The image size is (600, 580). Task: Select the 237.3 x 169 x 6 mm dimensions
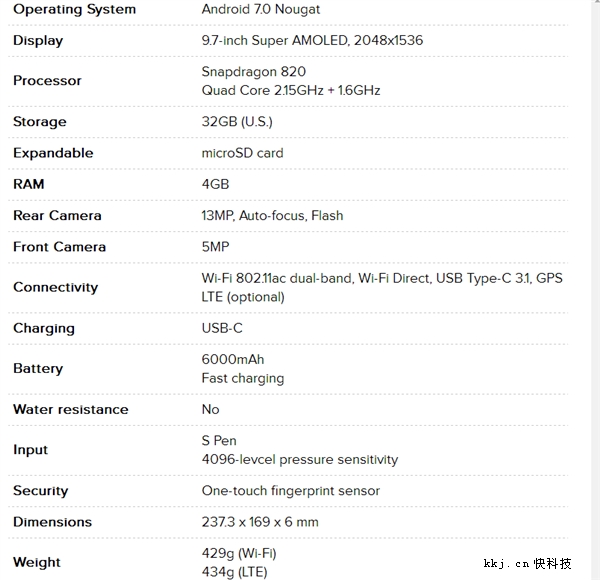click(x=260, y=522)
